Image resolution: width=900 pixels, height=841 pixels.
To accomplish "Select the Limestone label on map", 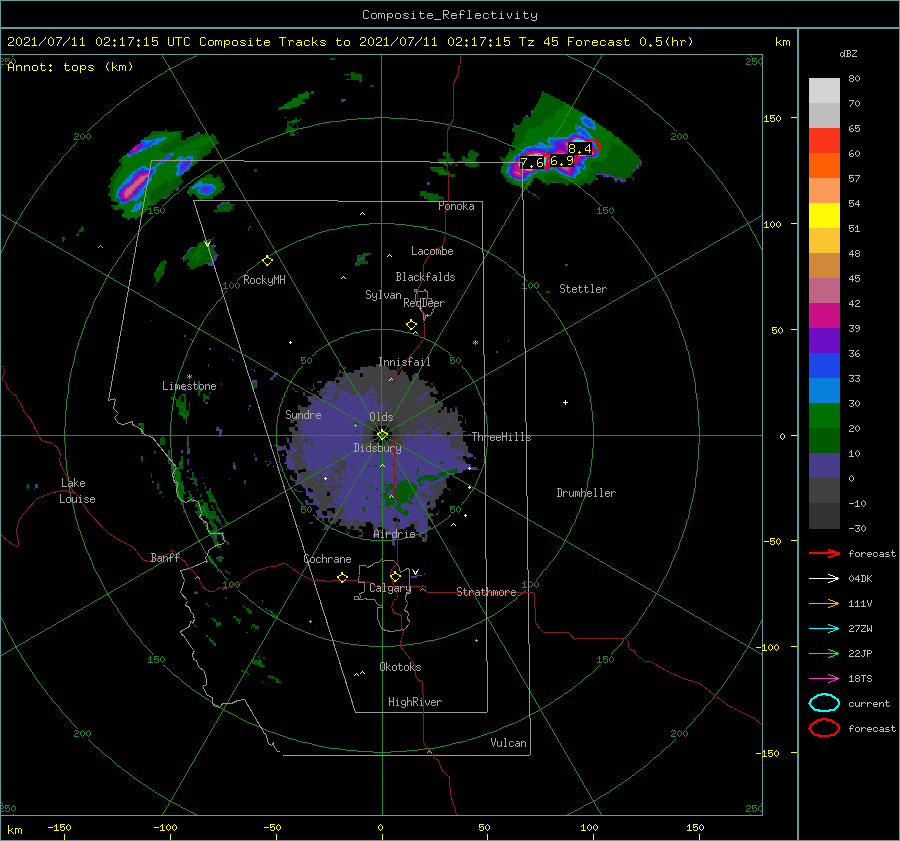I will [189, 386].
